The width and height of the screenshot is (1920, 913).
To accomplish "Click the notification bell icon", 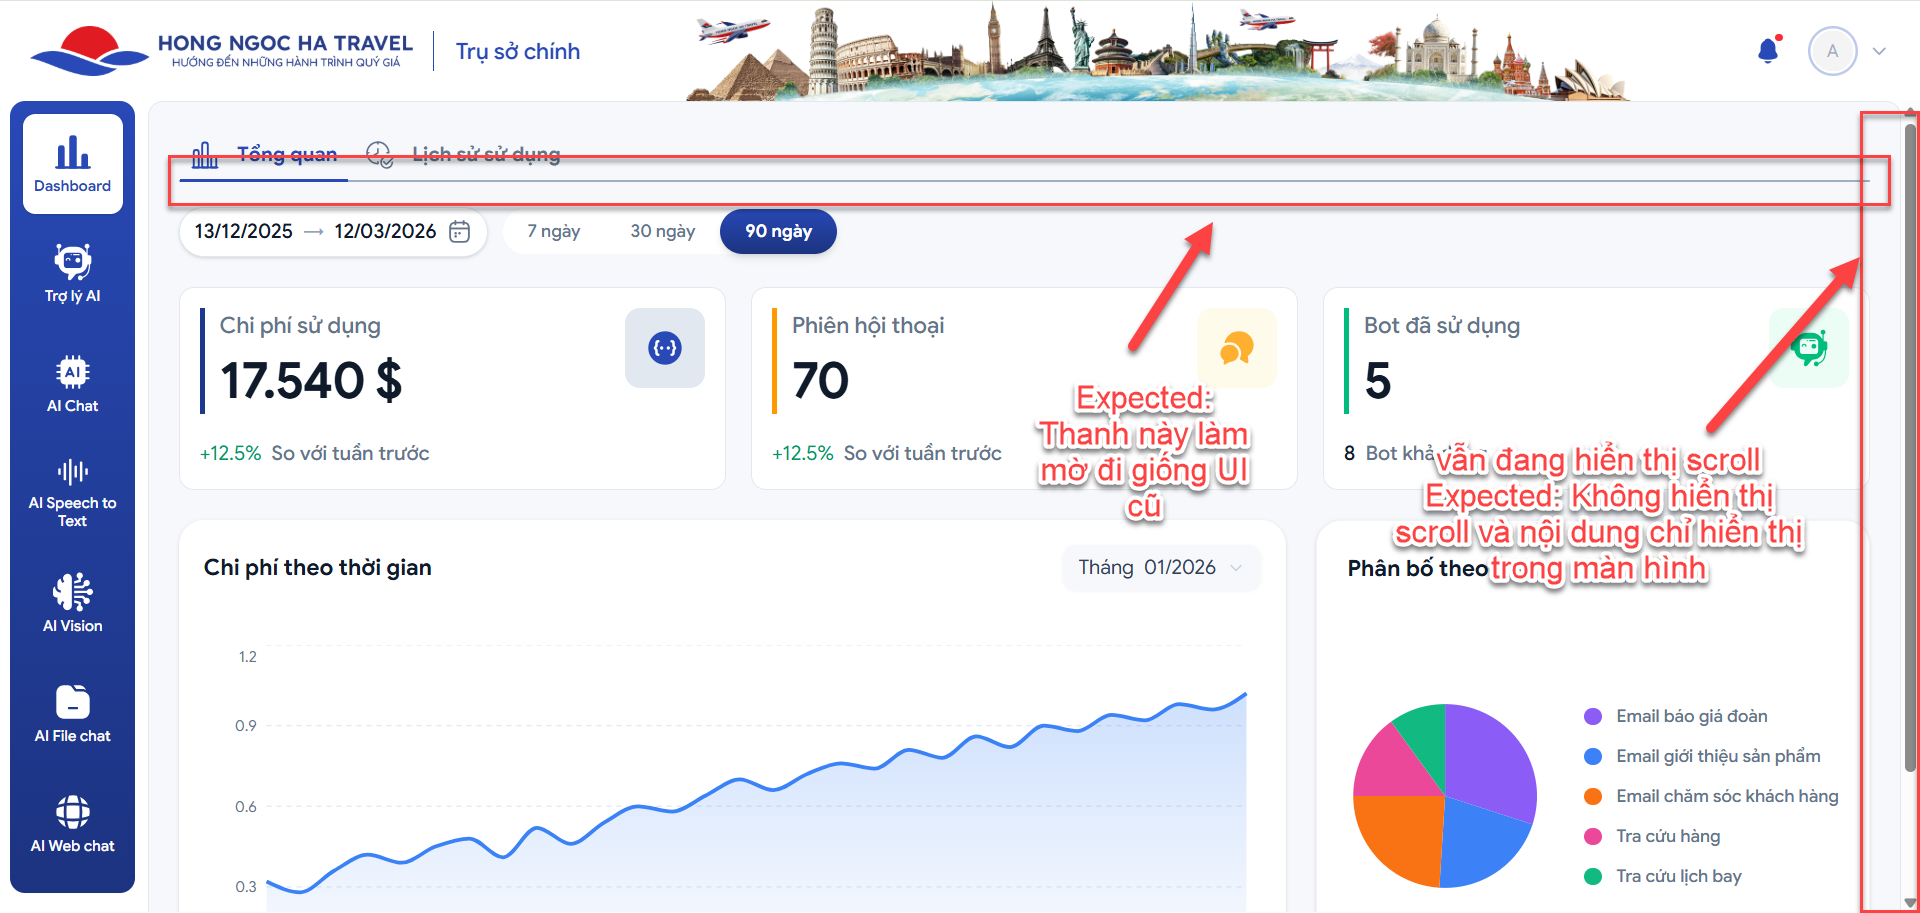I will point(1768,51).
